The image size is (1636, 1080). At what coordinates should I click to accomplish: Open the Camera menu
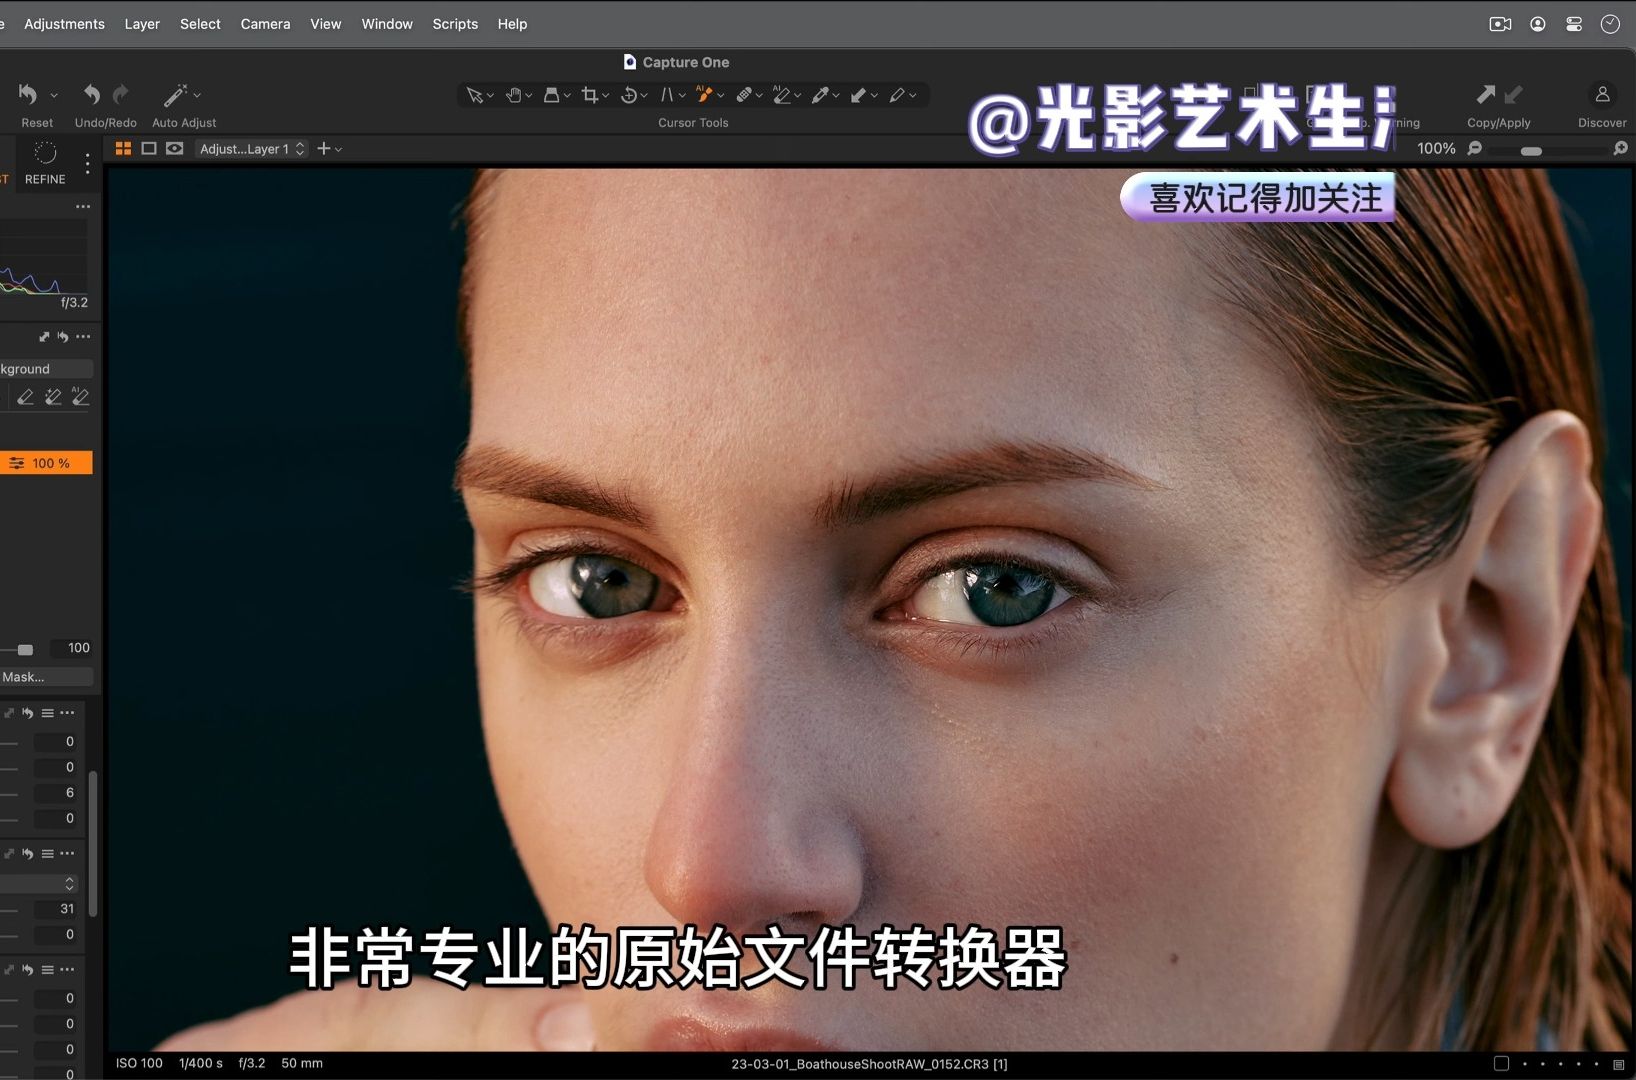pos(264,23)
